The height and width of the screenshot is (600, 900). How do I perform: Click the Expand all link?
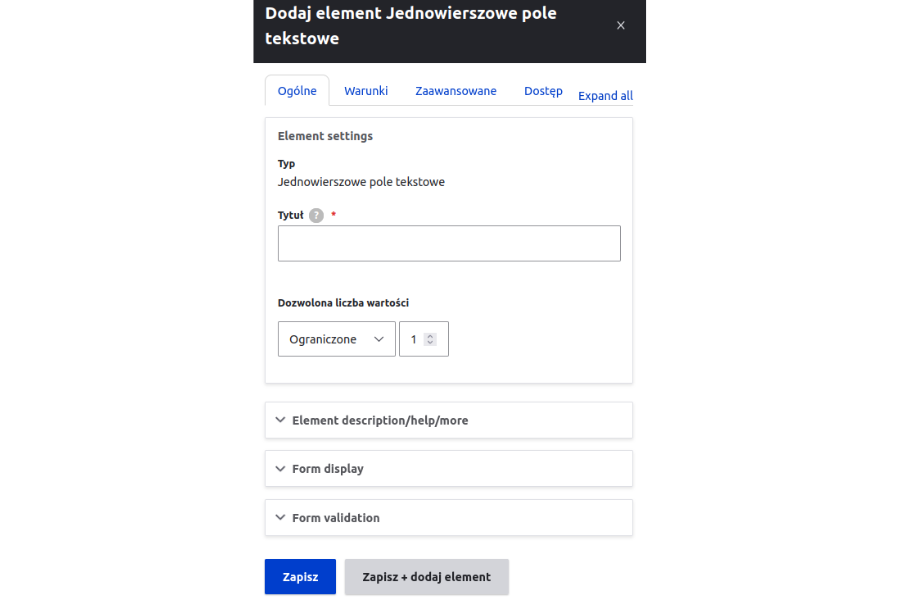(x=605, y=96)
